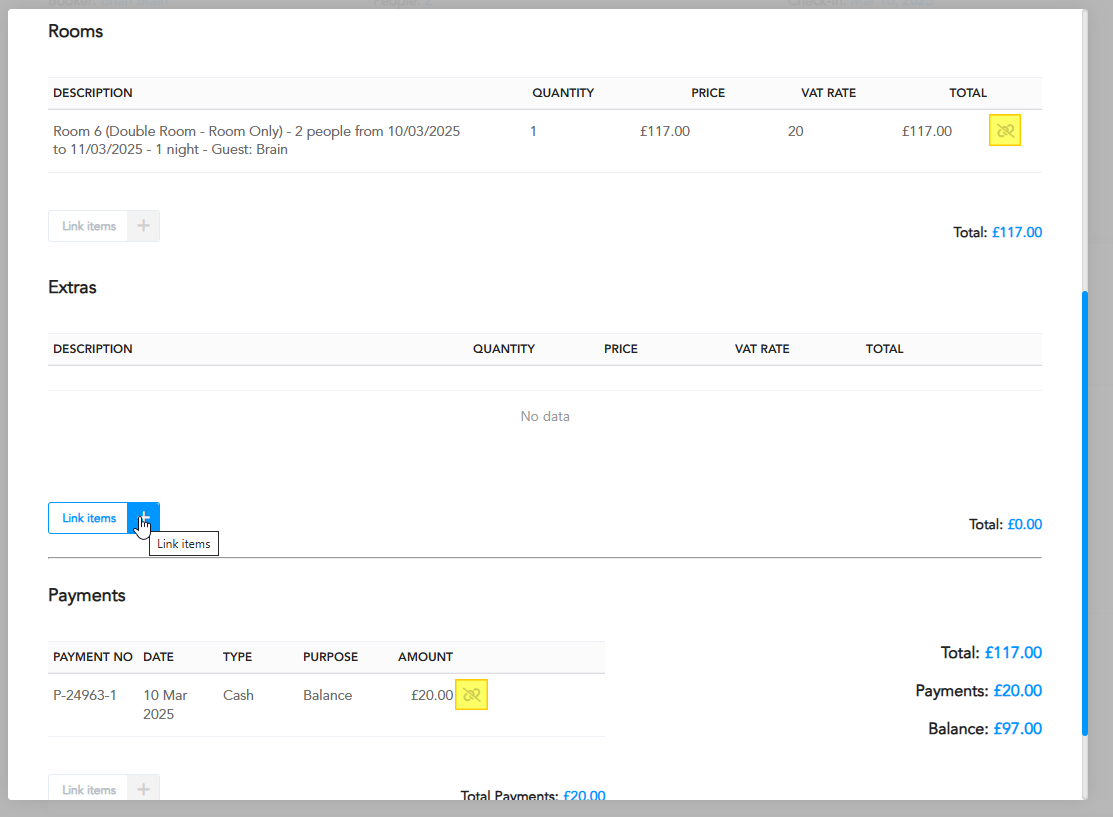The image size is (1113, 817).
Task: Click the summary Payments £20.00 value
Action: 1017,691
